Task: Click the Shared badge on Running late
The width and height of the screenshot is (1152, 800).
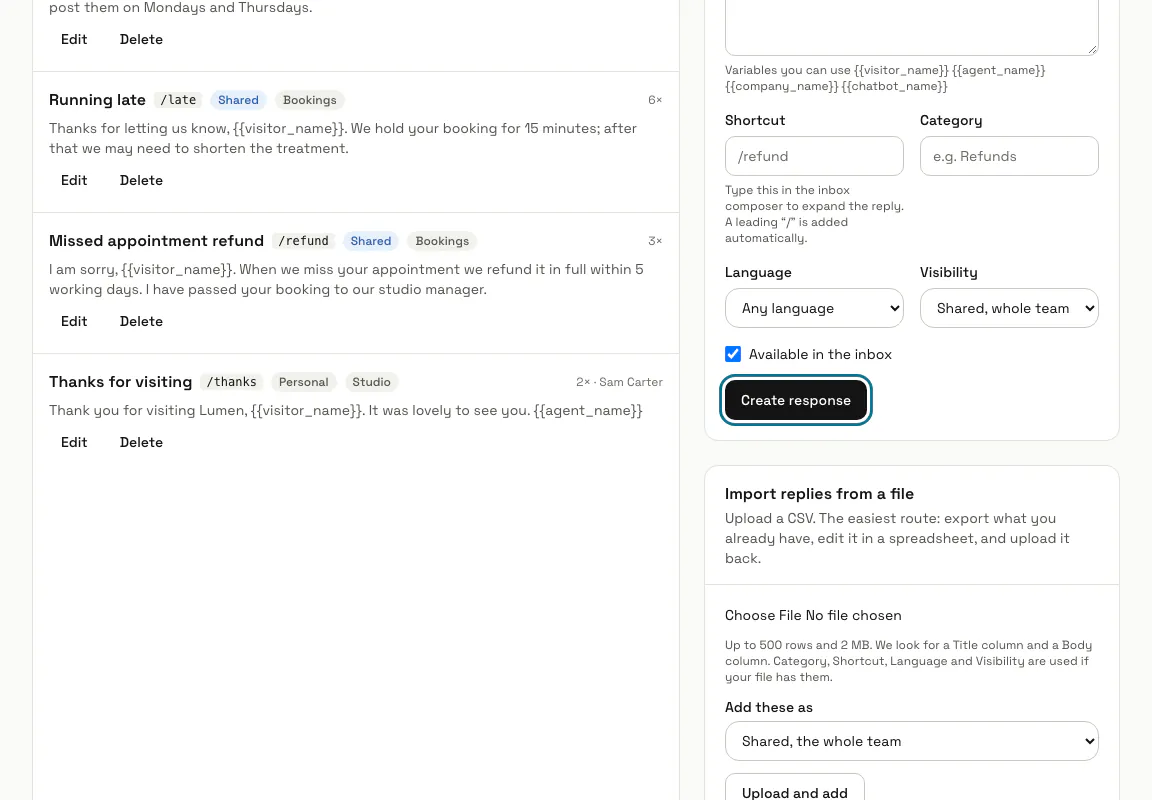Action: click(x=238, y=100)
